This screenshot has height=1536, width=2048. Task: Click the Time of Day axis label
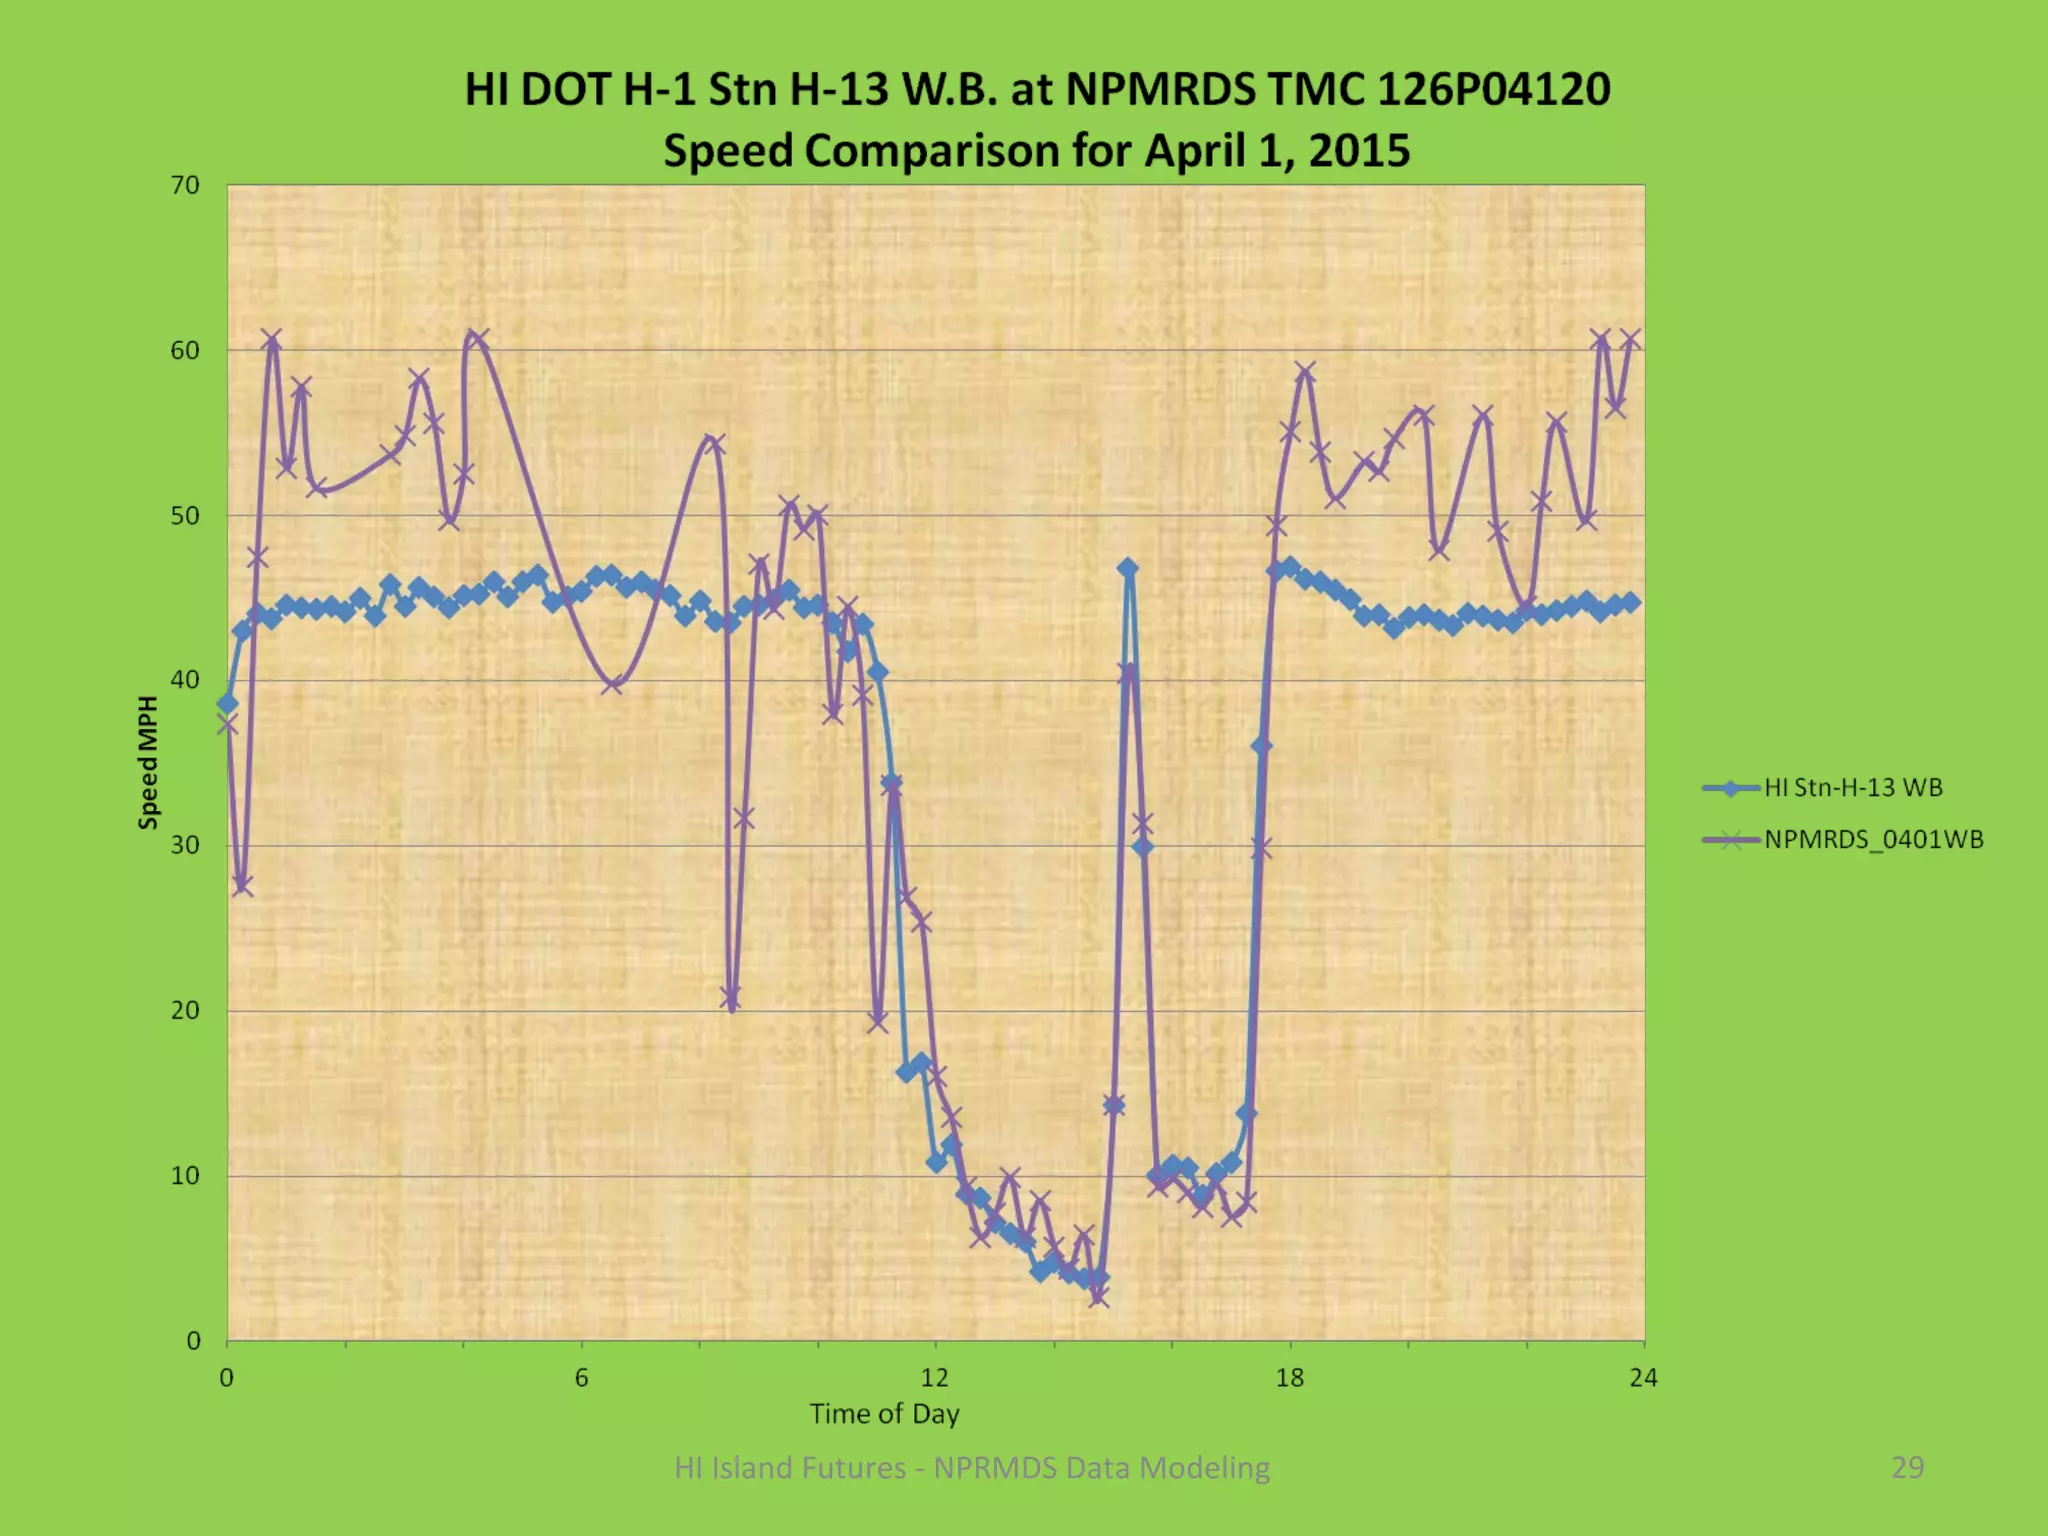884,1414
